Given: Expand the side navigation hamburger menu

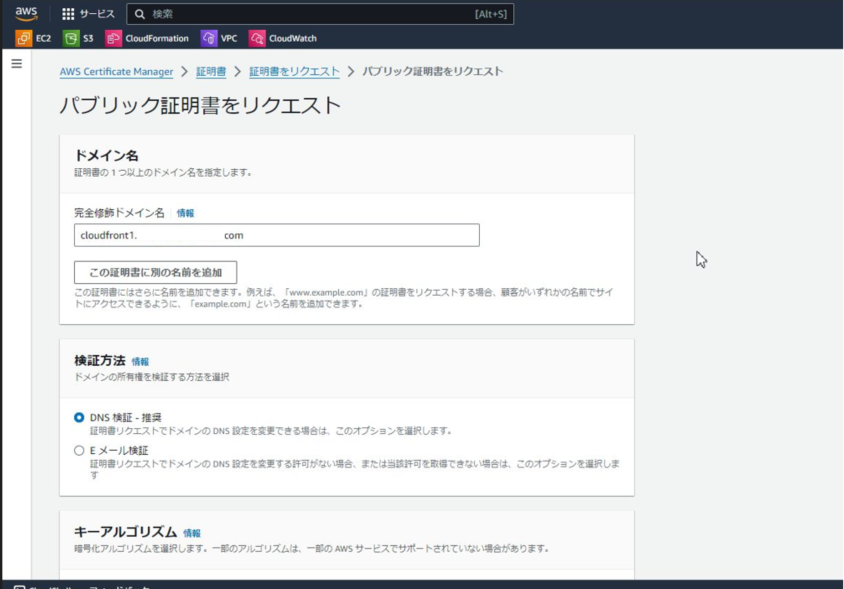Looking at the screenshot, I should [x=17, y=64].
